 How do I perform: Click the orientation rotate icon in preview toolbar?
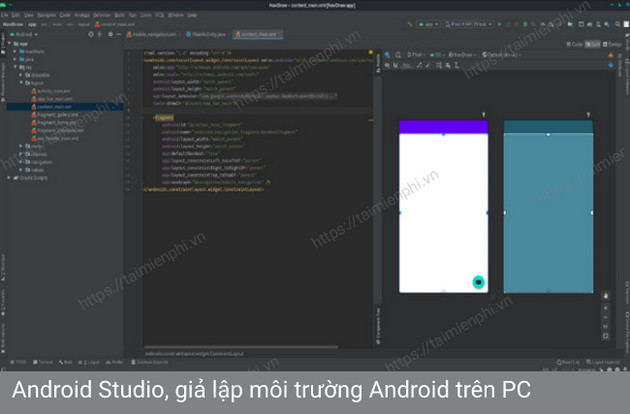click(x=398, y=55)
